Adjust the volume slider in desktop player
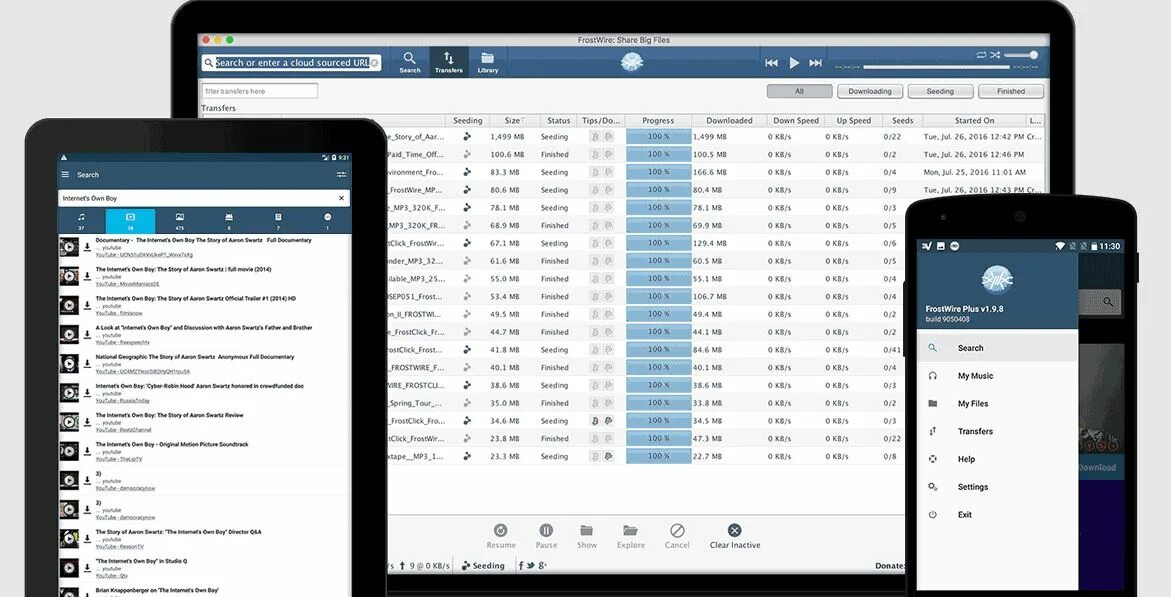 pyautogui.click(x=1022, y=55)
